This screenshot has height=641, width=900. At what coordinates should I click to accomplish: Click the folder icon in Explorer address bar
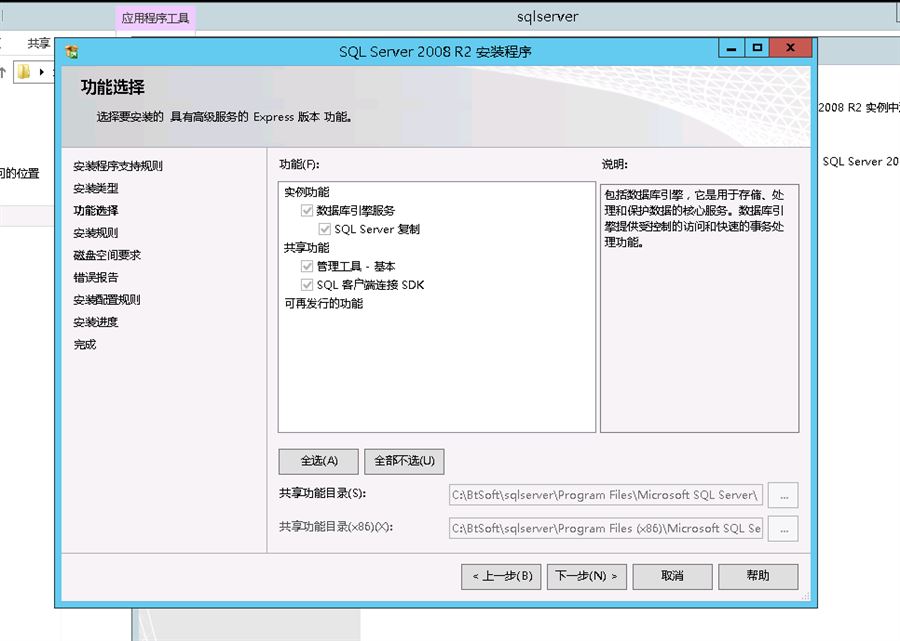(x=24, y=72)
